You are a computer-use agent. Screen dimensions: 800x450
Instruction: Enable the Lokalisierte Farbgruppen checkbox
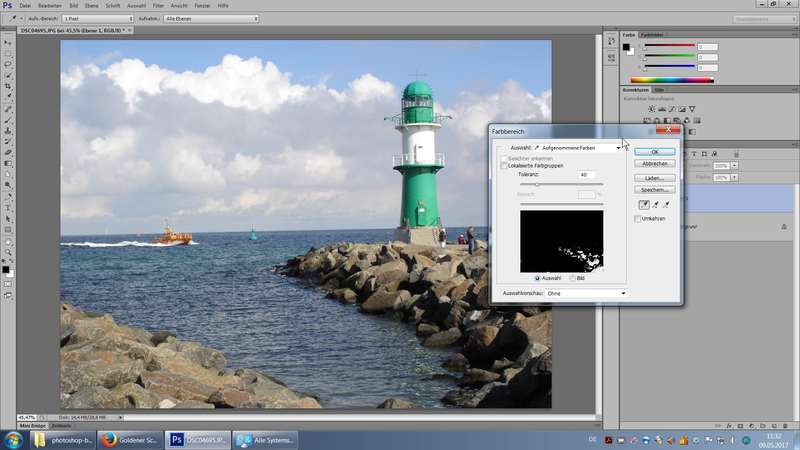pyautogui.click(x=503, y=165)
